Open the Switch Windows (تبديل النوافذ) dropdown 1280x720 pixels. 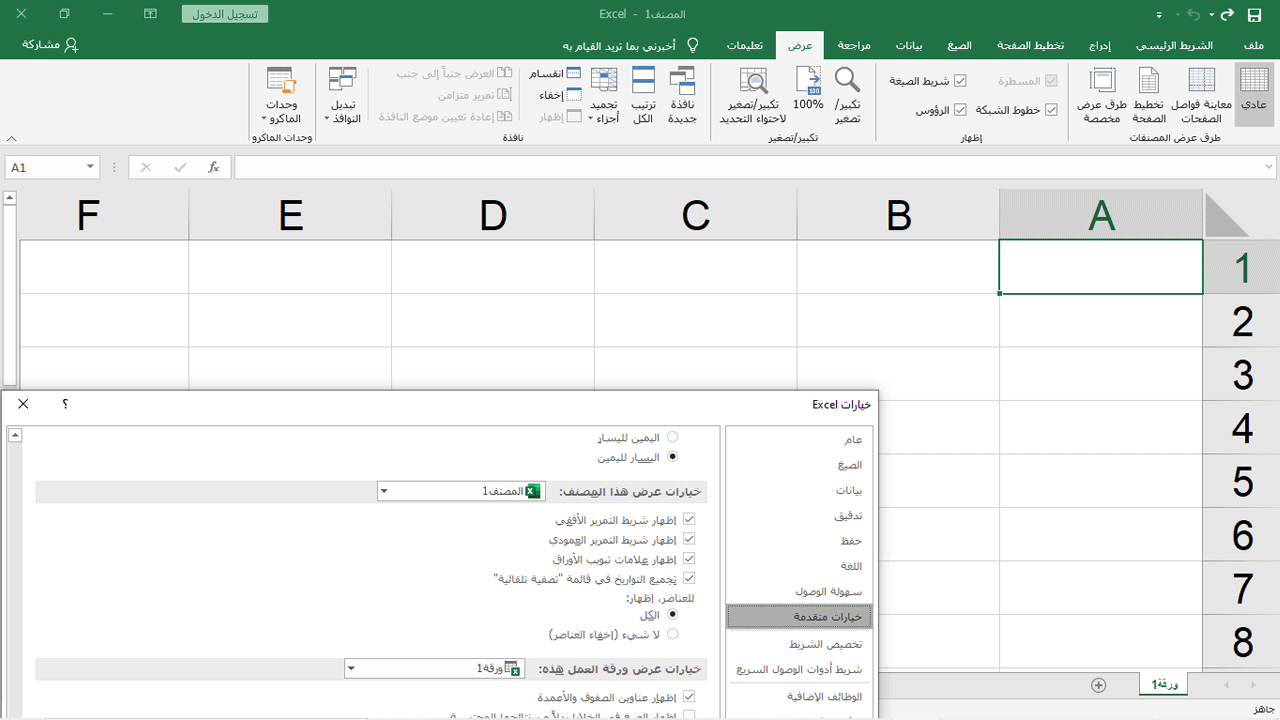coord(343,95)
